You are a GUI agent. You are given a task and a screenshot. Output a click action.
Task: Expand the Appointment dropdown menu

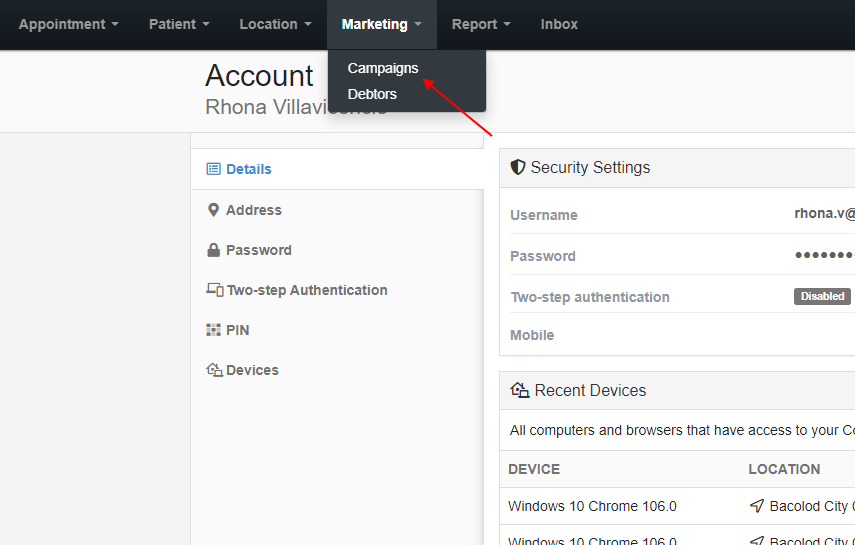68,24
